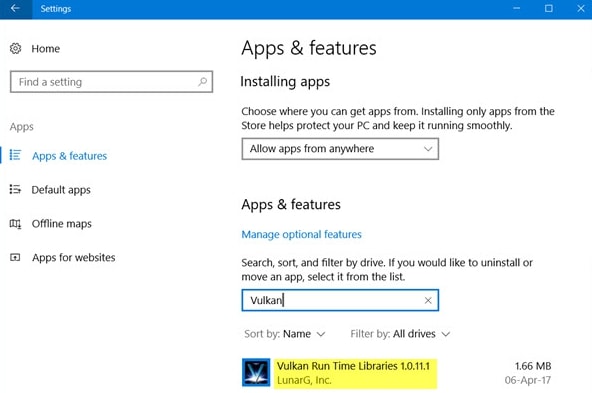
Task: Clear the Vulkan search text with X
Action: (428, 301)
